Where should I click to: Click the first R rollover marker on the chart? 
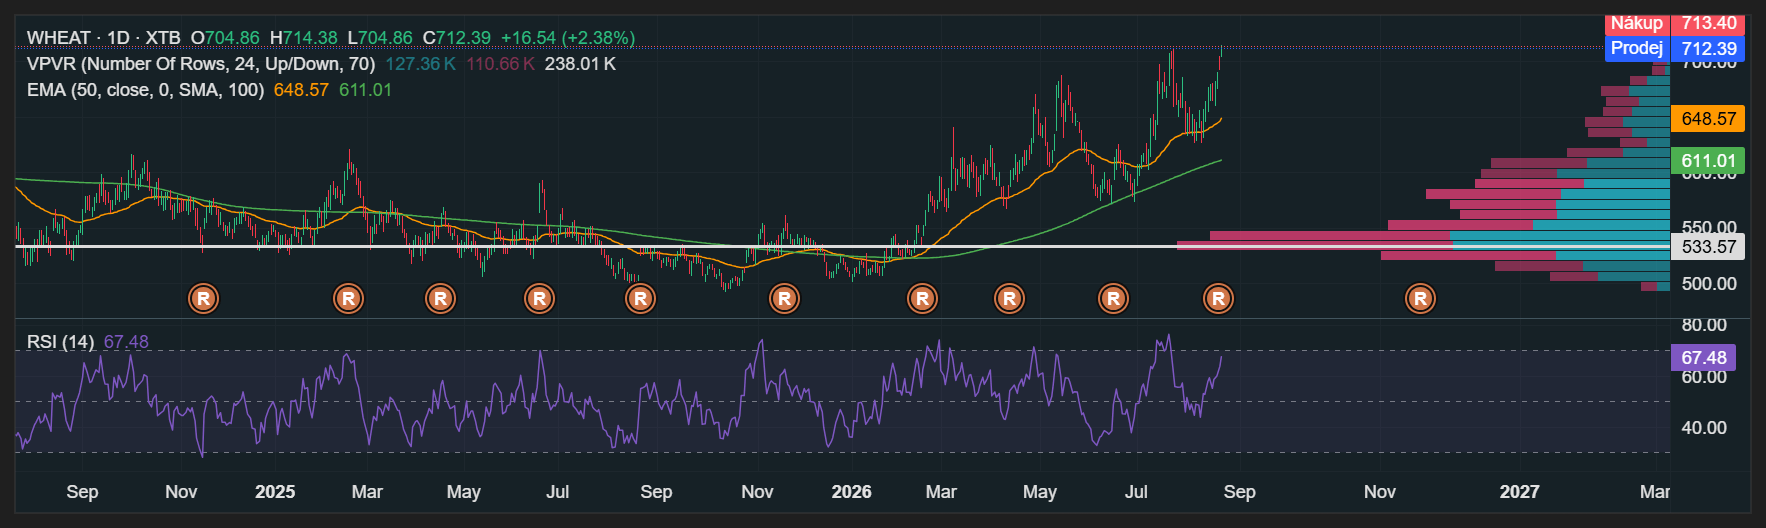coord(203,298)
